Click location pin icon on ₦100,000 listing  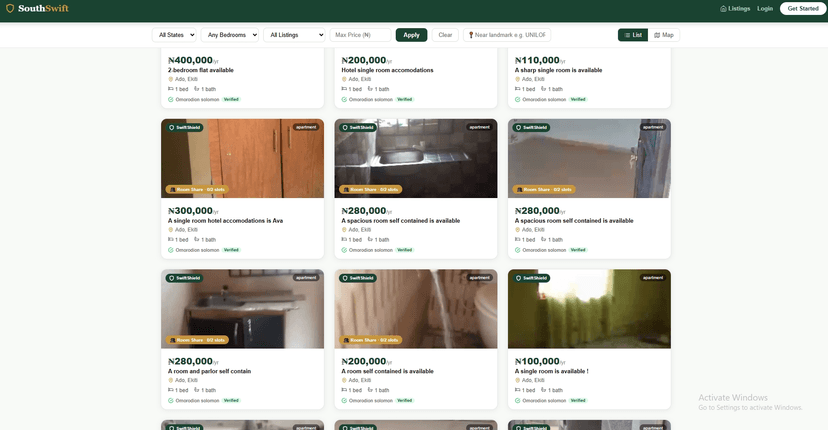click(518, 380)
